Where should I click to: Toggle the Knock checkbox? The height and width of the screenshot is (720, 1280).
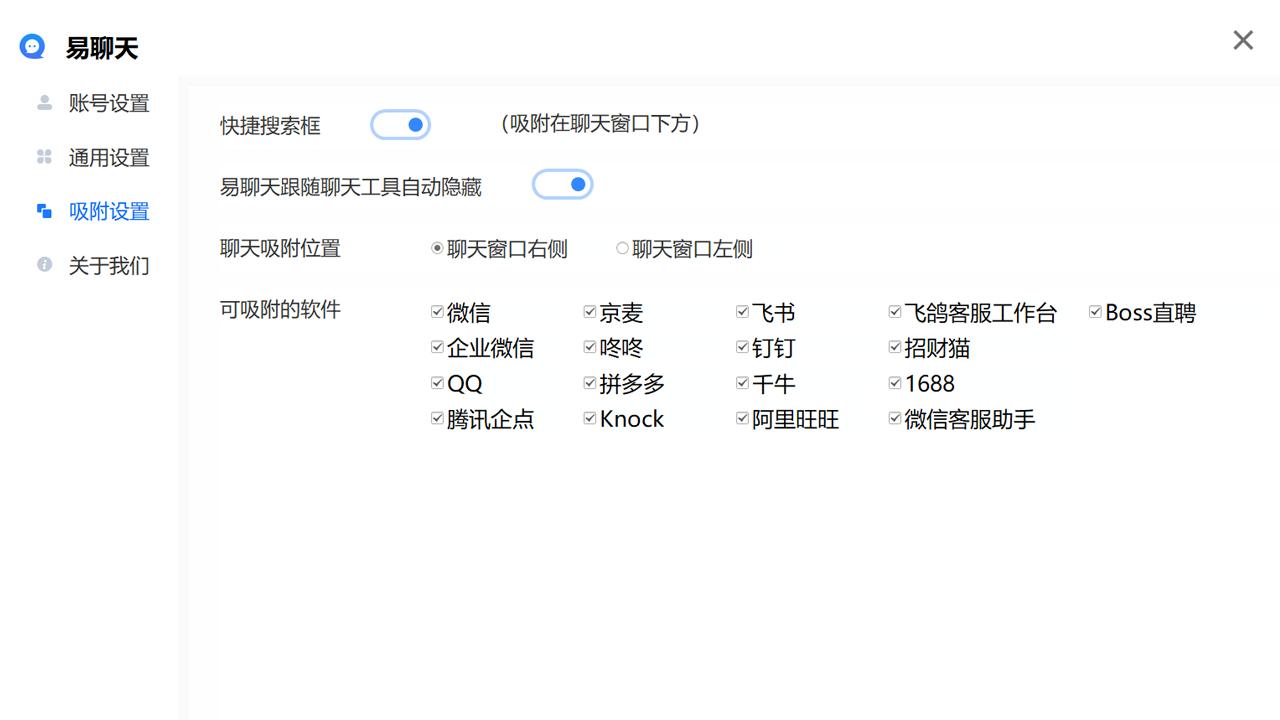[590, 418]
